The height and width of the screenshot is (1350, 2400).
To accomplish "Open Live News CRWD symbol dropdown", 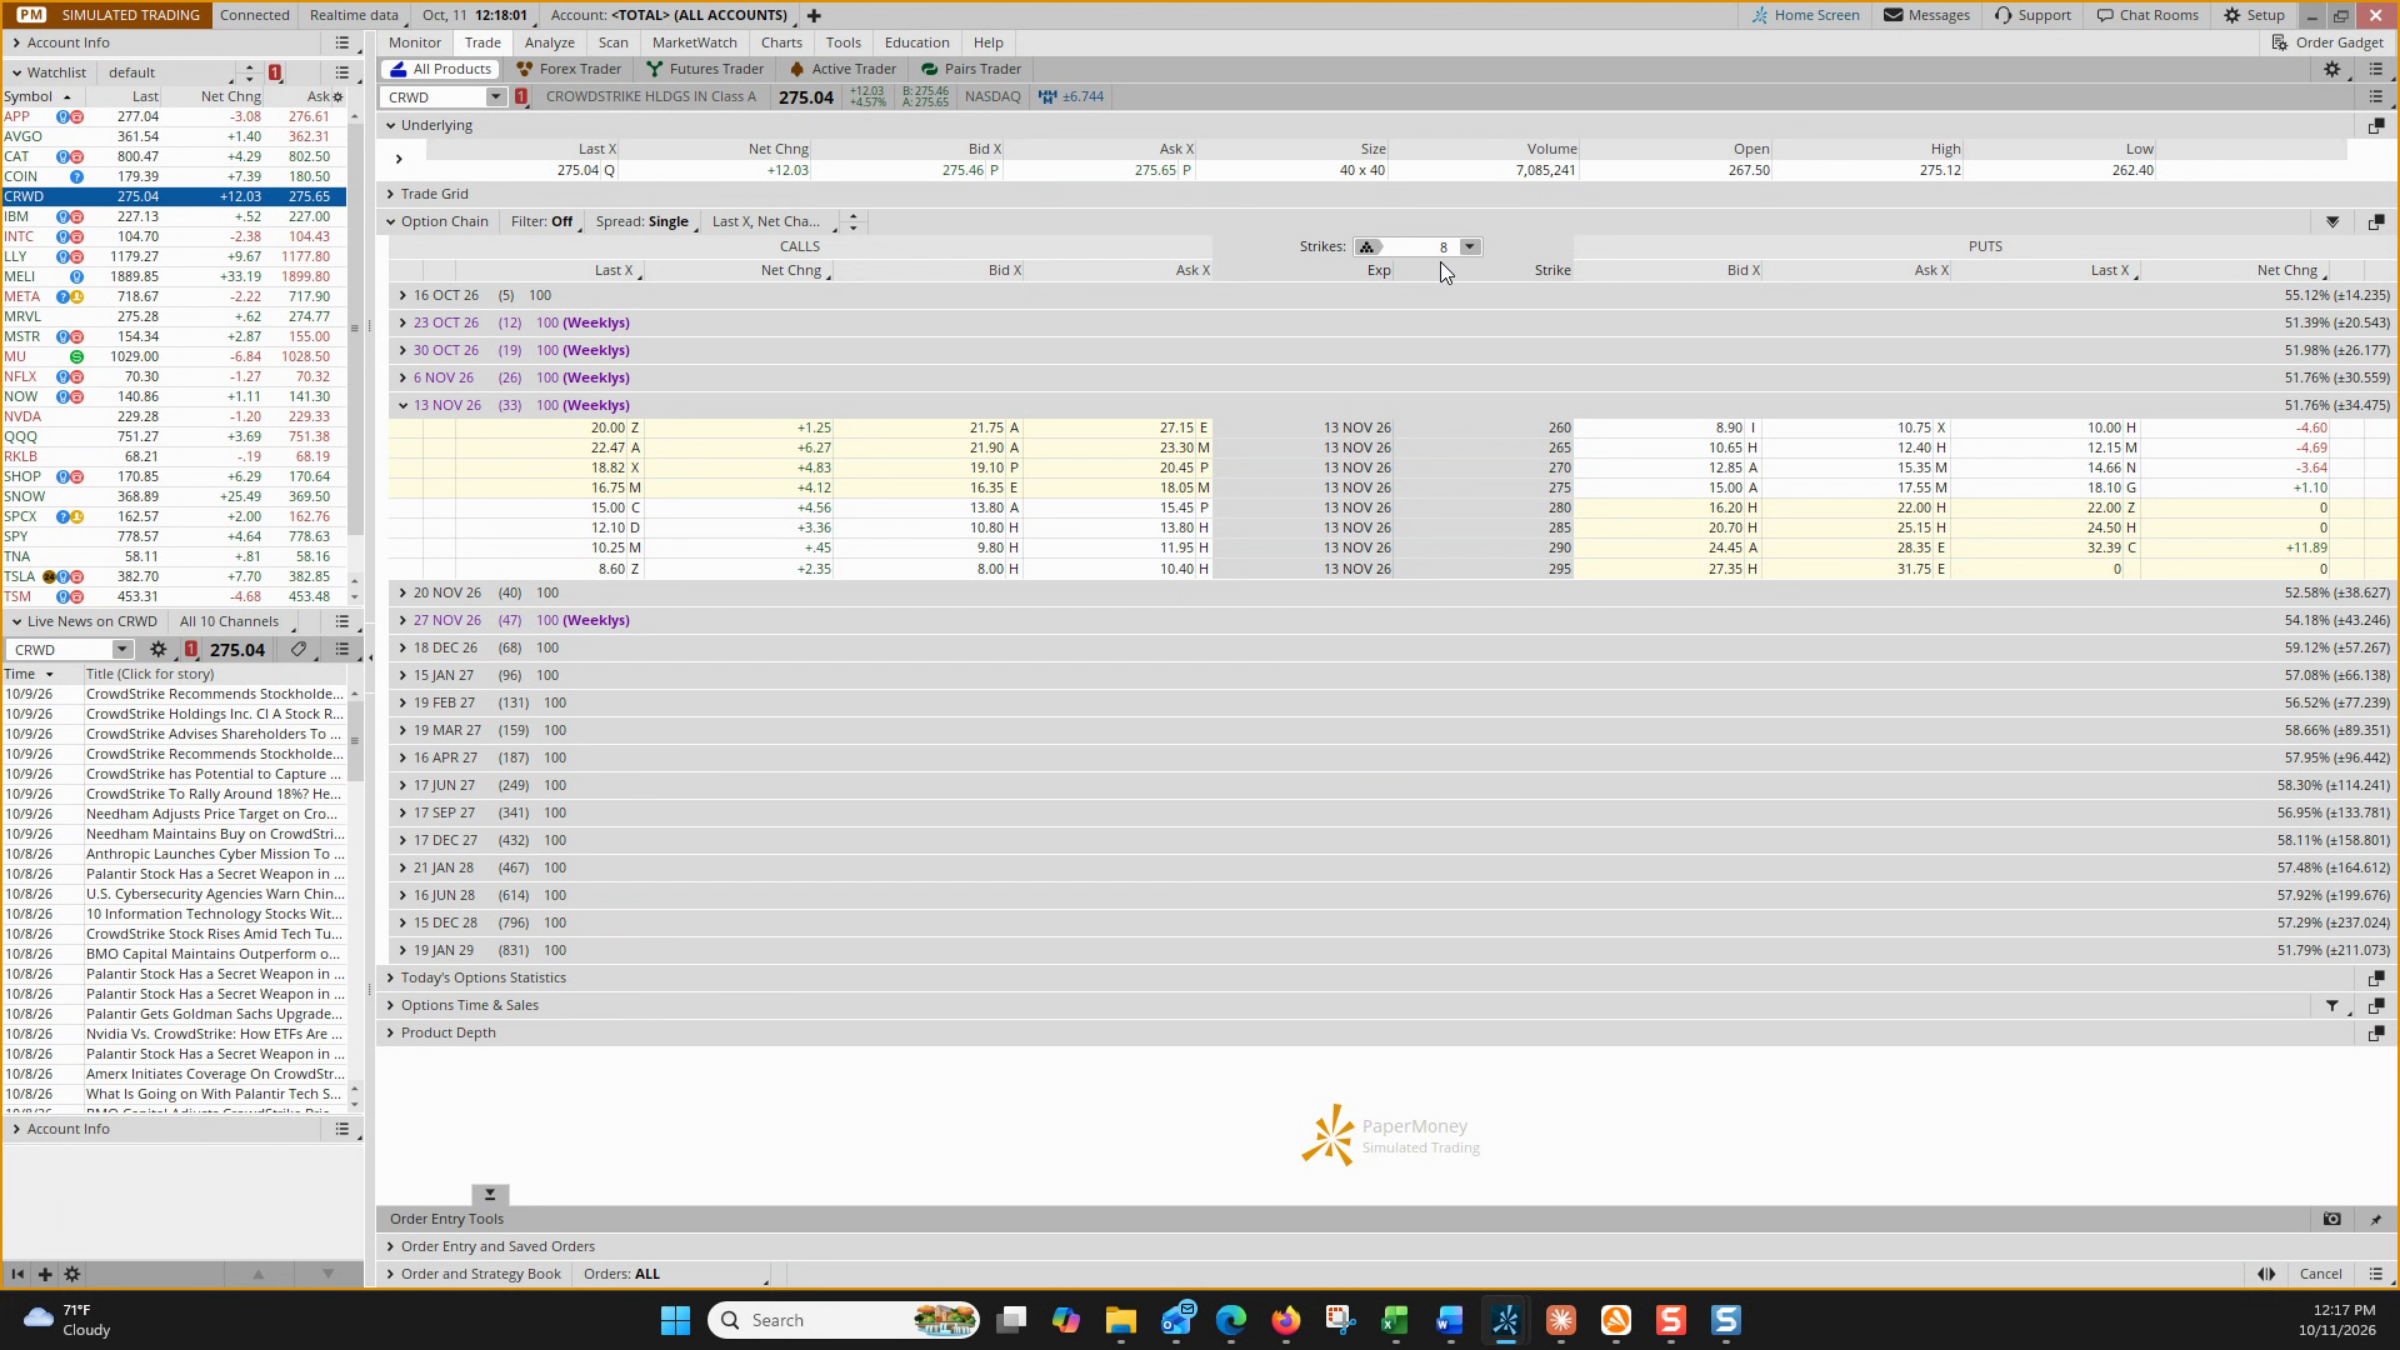I will 122,649.
